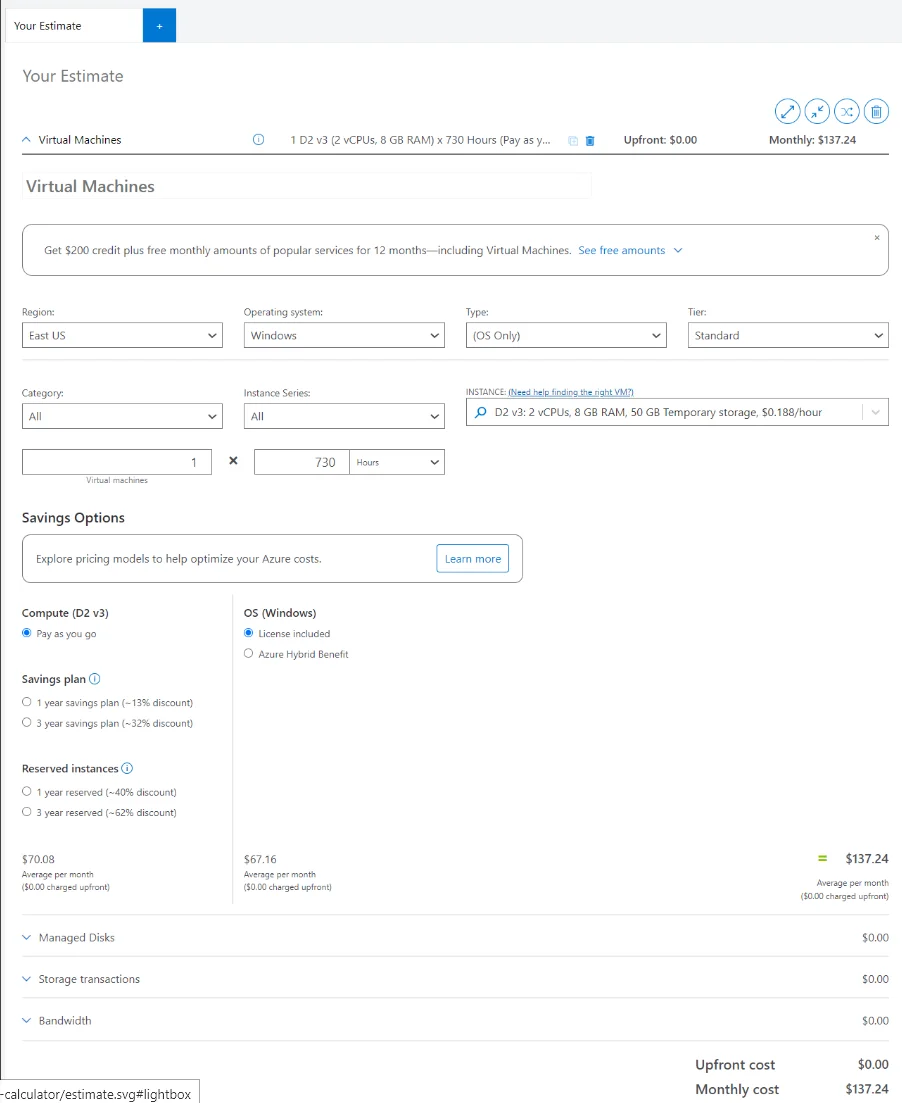Expand the Managed Disks section
The height and width of the screenshot is (1103, 902).
coord(26,938)
